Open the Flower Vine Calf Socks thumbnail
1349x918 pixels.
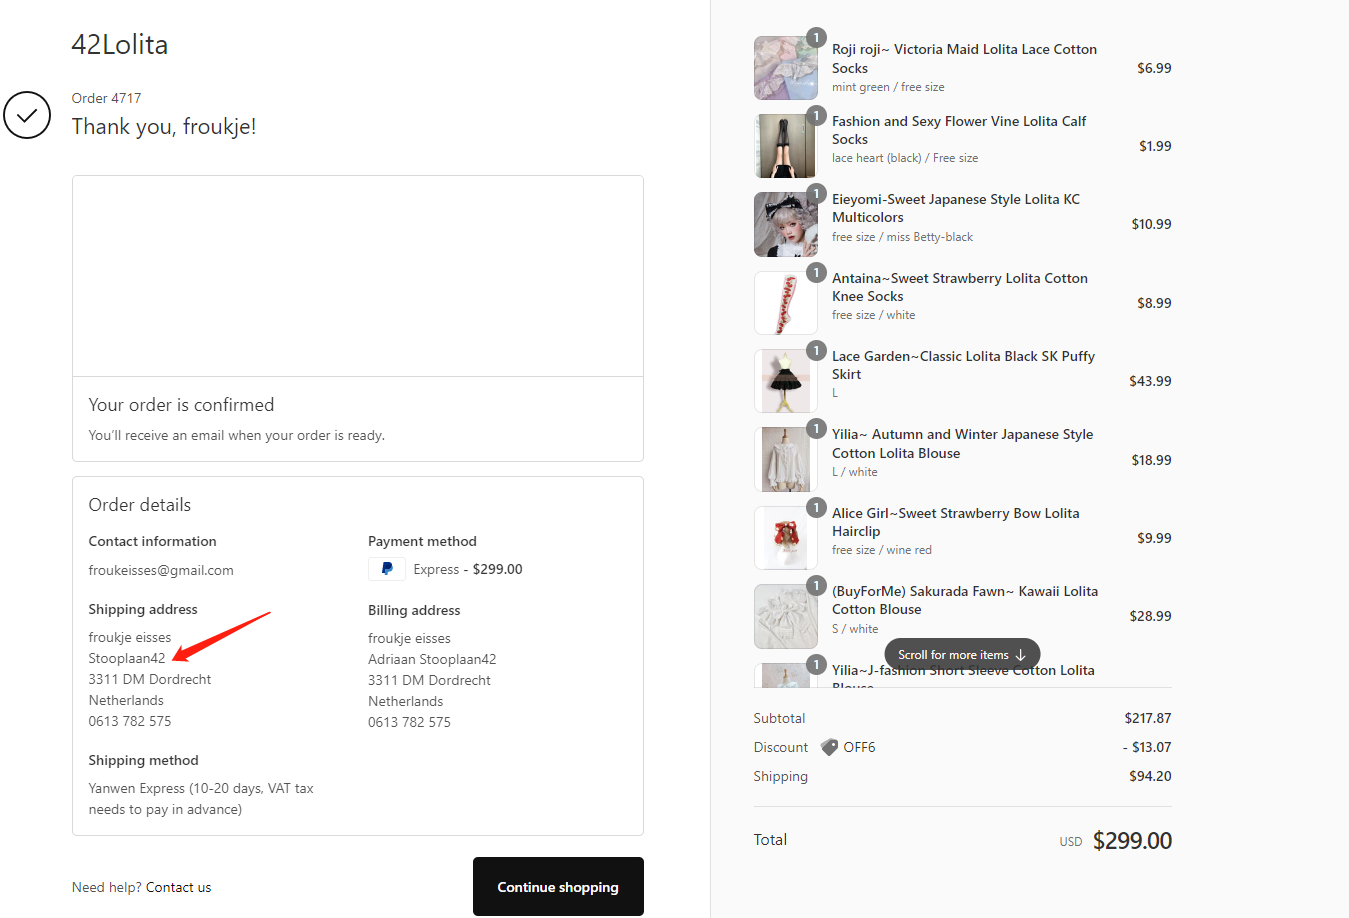[786, 146]
